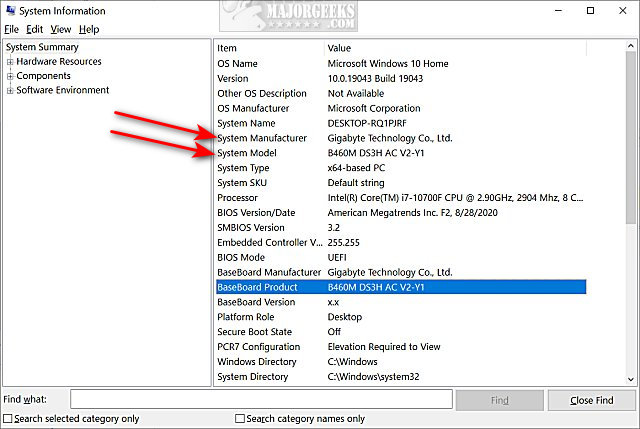Screen dimensions: 640x429
Task: Select the Windows Directory row
Action: [x=401, y=362]
